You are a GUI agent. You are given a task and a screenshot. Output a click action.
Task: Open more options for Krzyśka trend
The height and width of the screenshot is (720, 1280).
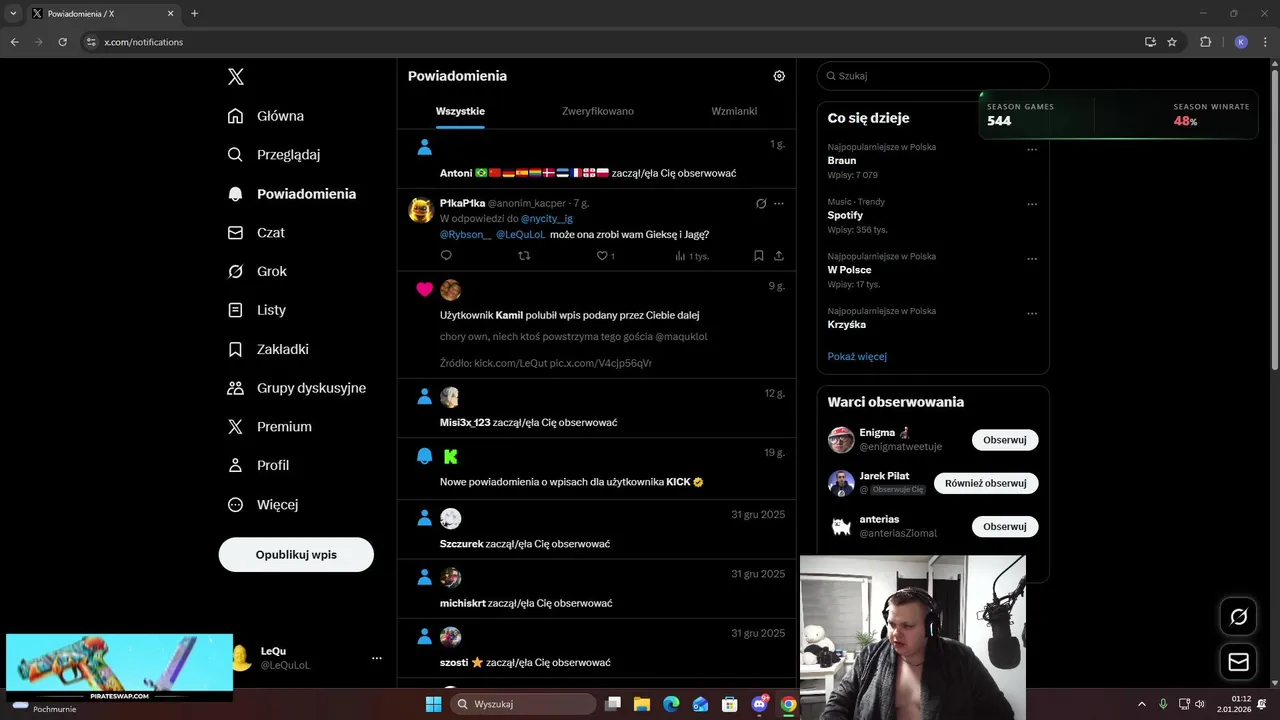1032,314
